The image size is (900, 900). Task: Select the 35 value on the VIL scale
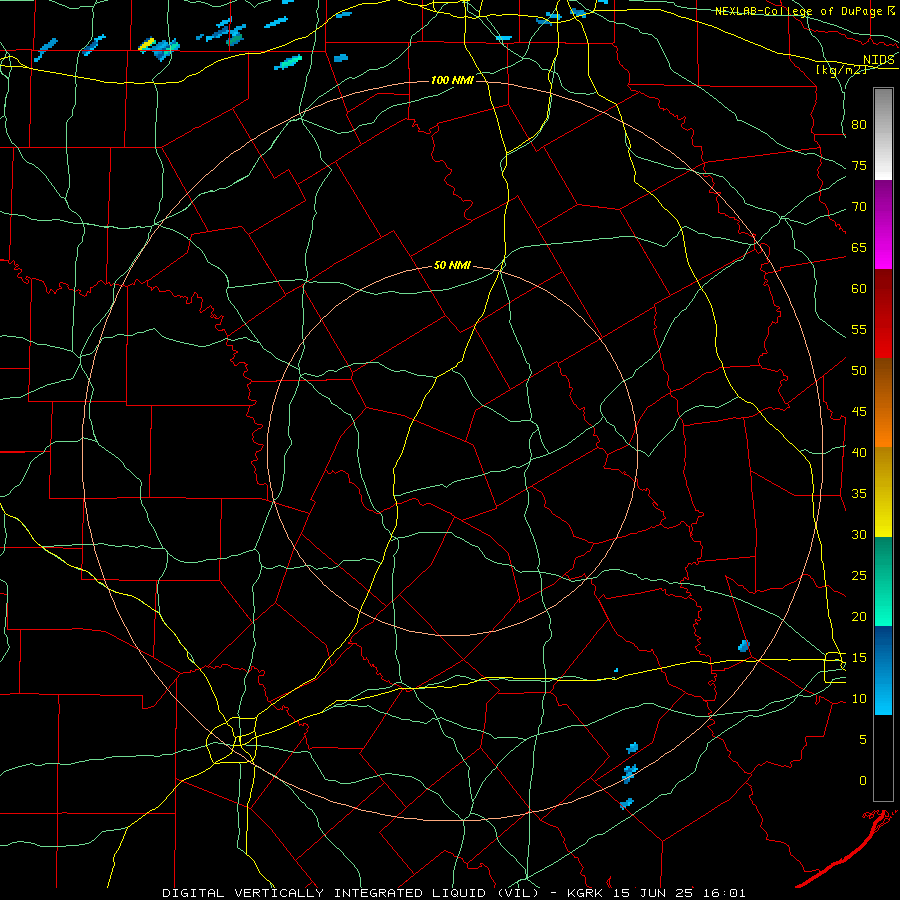pos(859,494)
